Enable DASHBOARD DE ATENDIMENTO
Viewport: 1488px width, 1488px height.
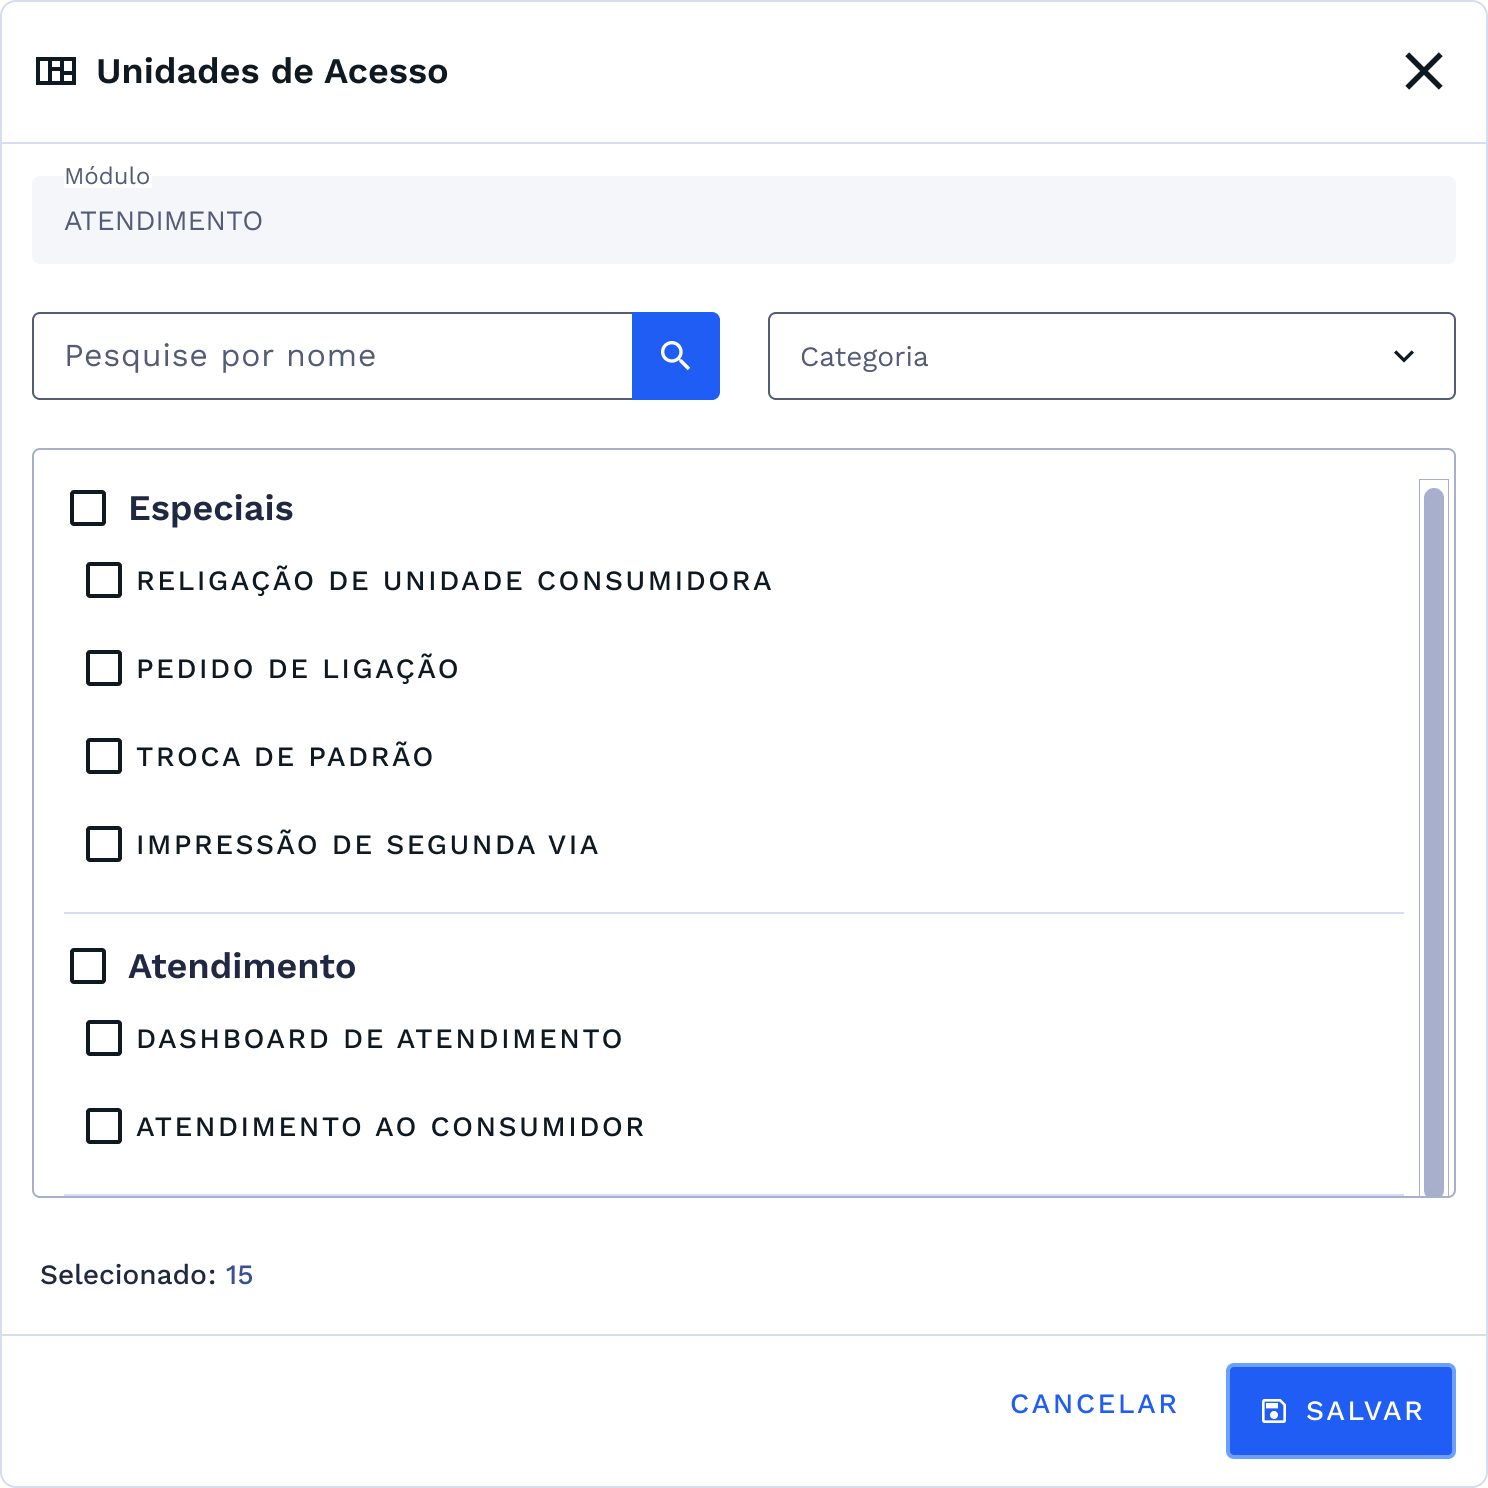(x=104, y=1038)
